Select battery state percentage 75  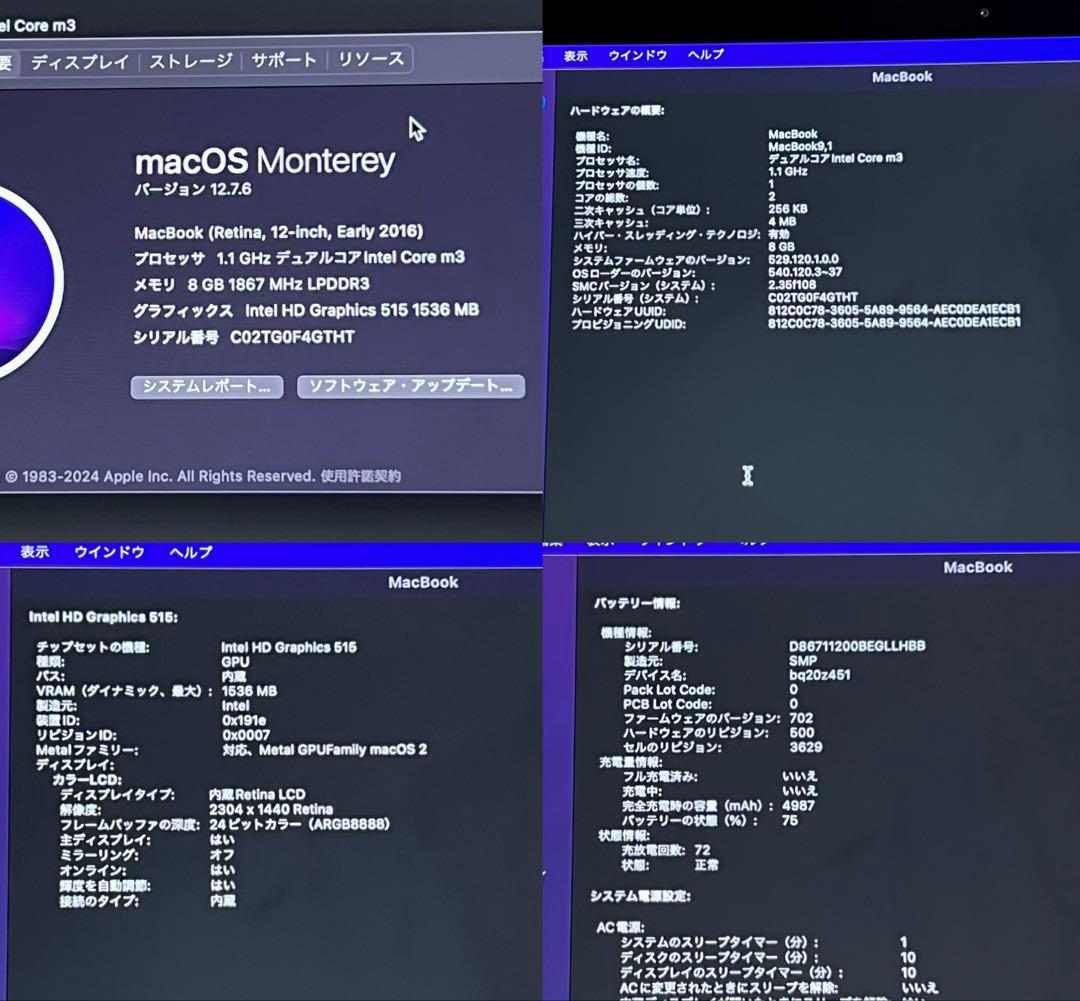click(x=789, y=821)
